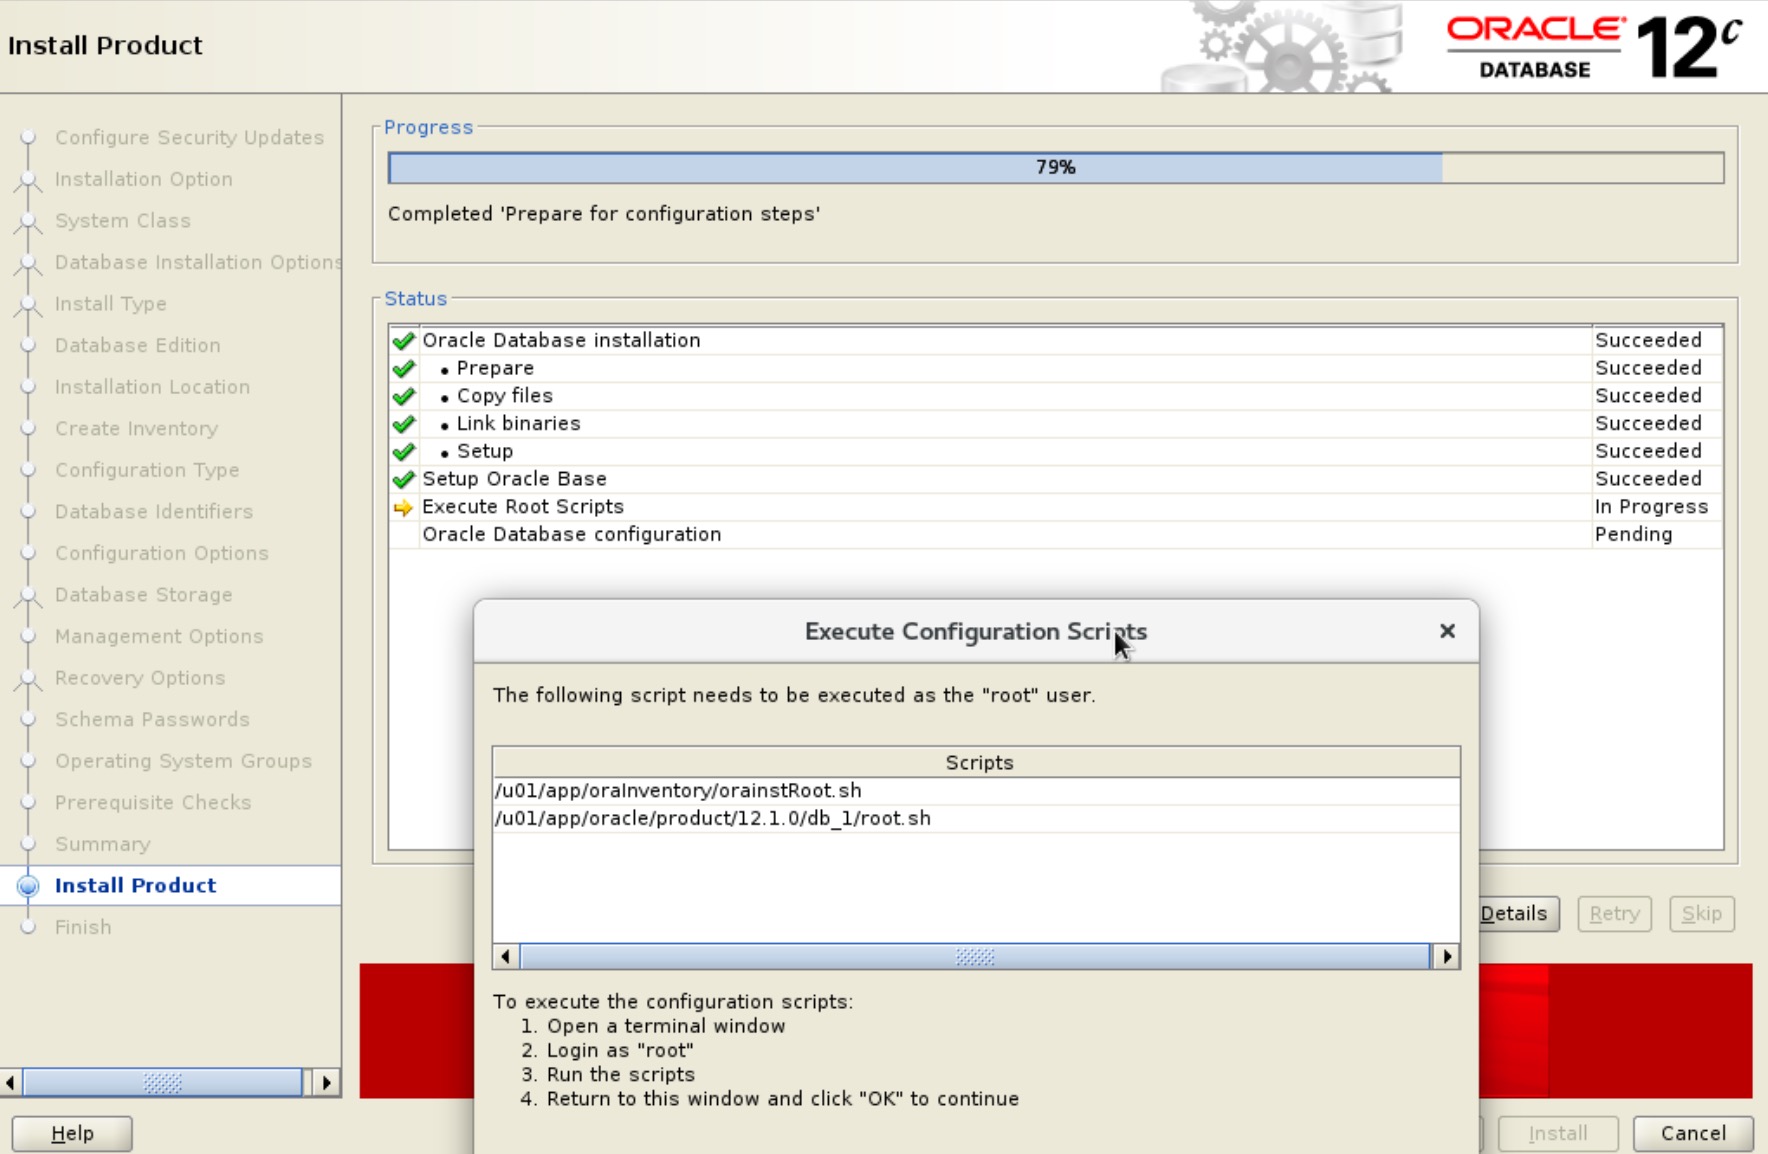The image size is (1768, 1154).
Task: Select Database Identifiers step
Action: click(x=154, y=511)
